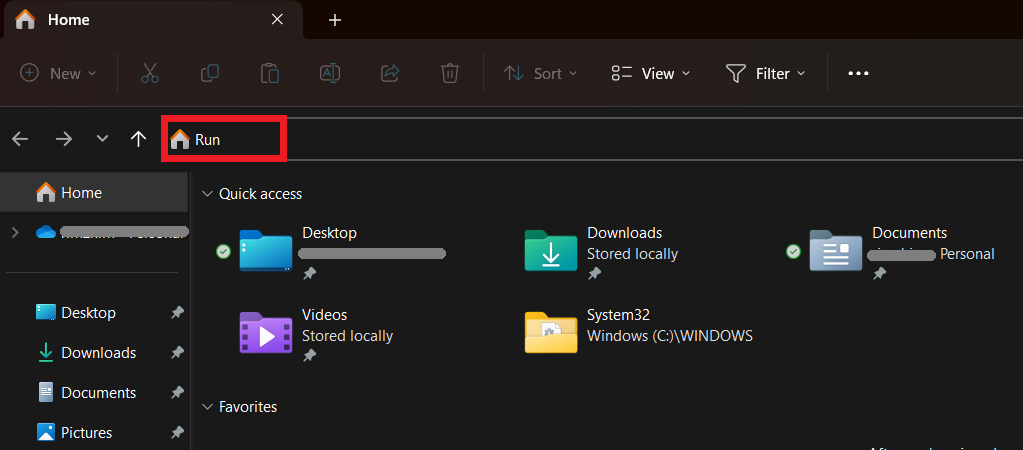The height and width of the screenshot is (450, 1023).
Task: Select the Home tab
Action: (151, 20)
